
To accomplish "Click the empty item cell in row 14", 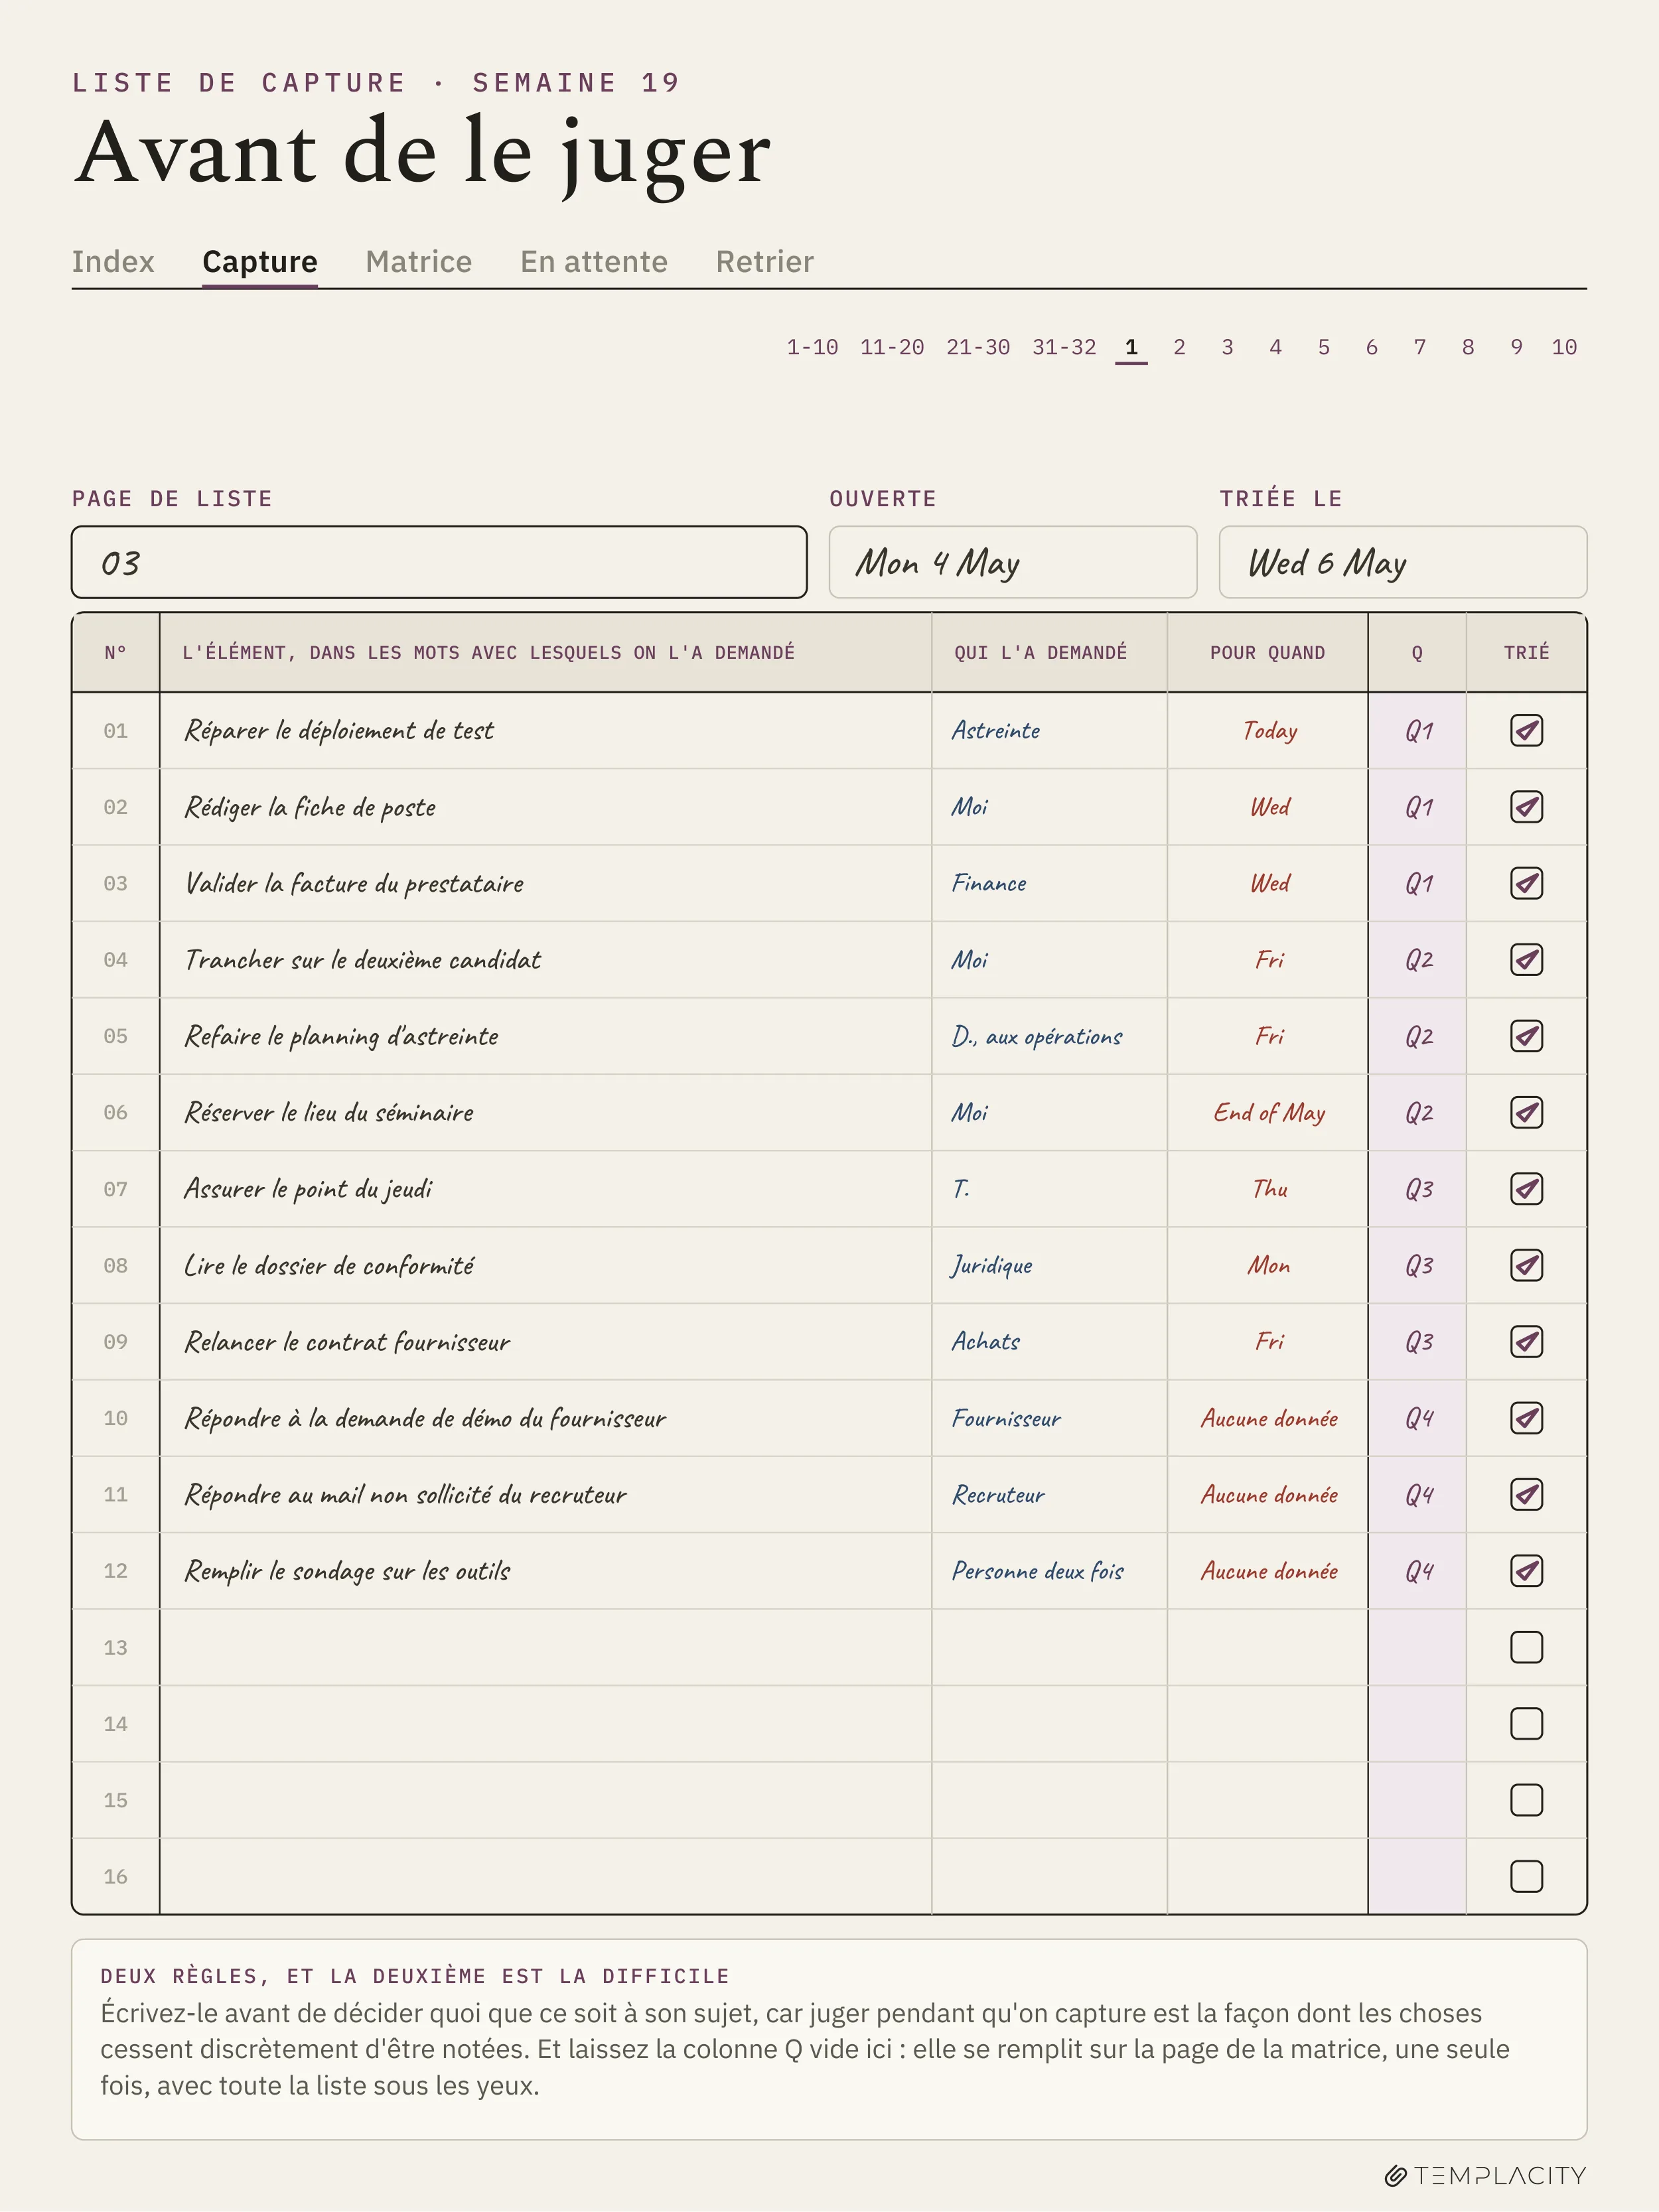I will coord(545,1724).
